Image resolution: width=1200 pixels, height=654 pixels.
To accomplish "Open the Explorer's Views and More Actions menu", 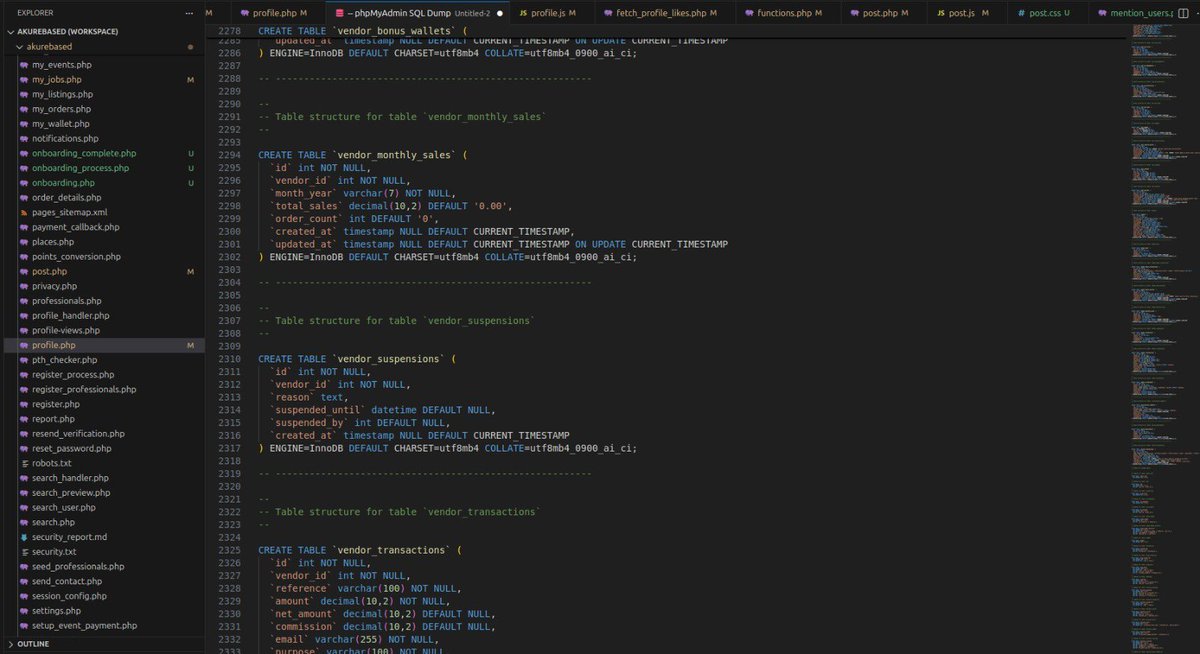I will click(187, 12).
